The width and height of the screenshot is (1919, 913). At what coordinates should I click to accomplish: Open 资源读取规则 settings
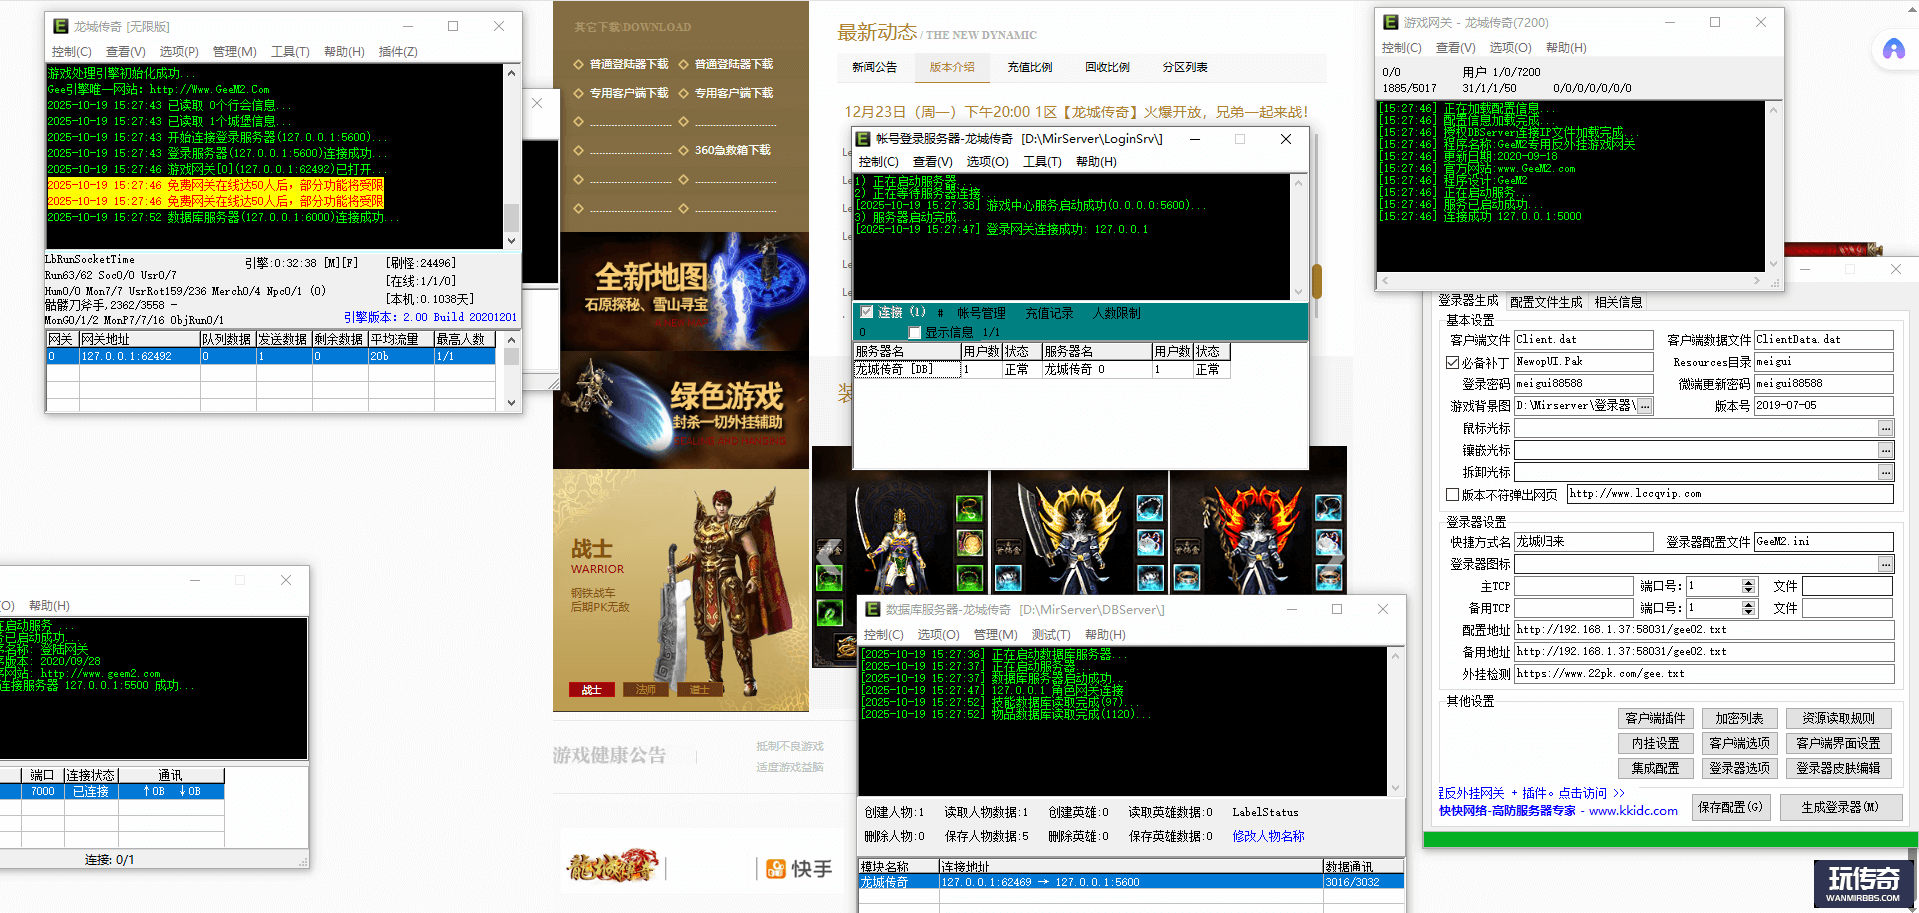pyautogui.click(x=1838, y=718)
